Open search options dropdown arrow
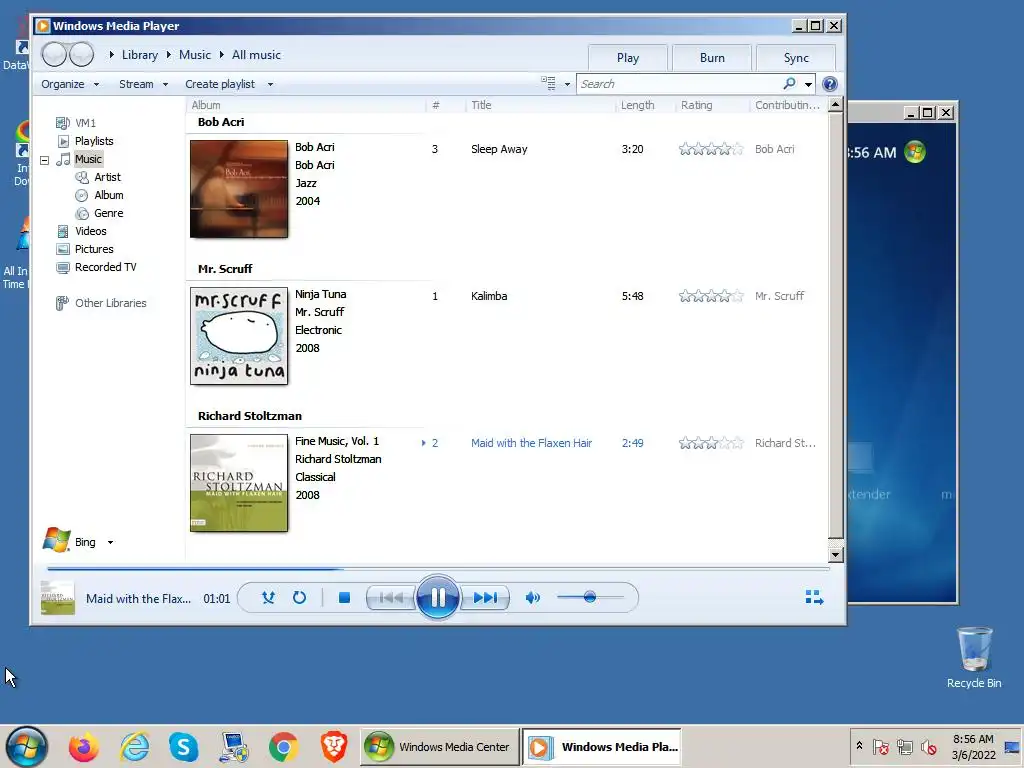The image size is (1024, 768). [x=808, y=84]
